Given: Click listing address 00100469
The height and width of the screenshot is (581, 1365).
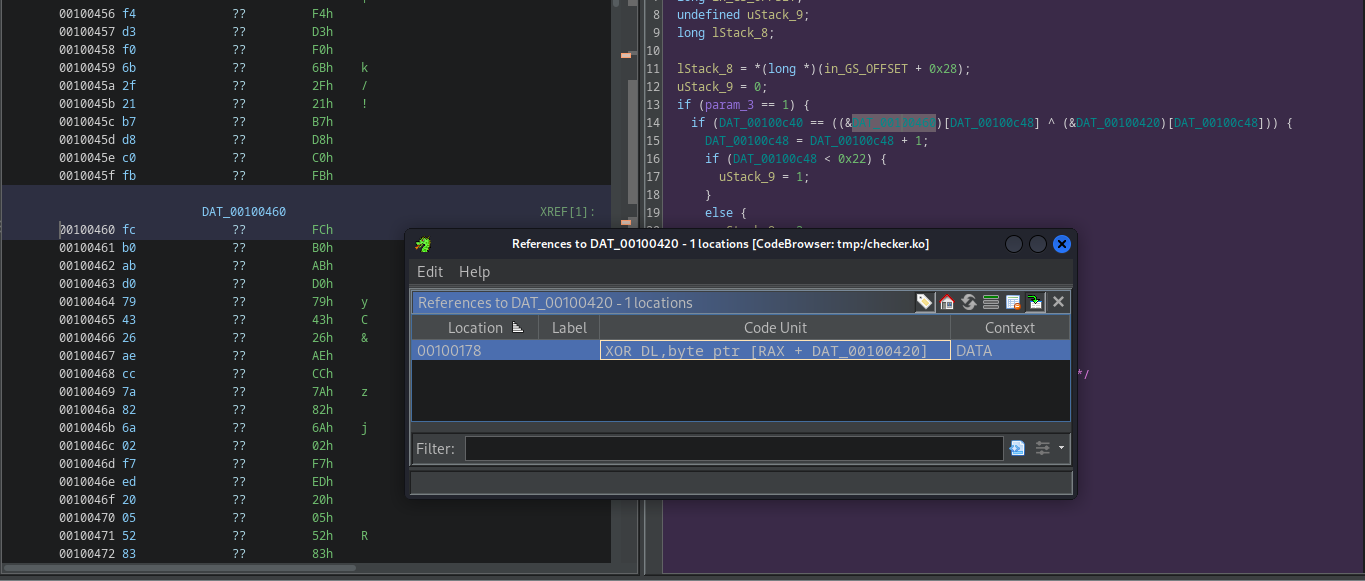Looking at the screenshot, I should click(x=88, y=392).
